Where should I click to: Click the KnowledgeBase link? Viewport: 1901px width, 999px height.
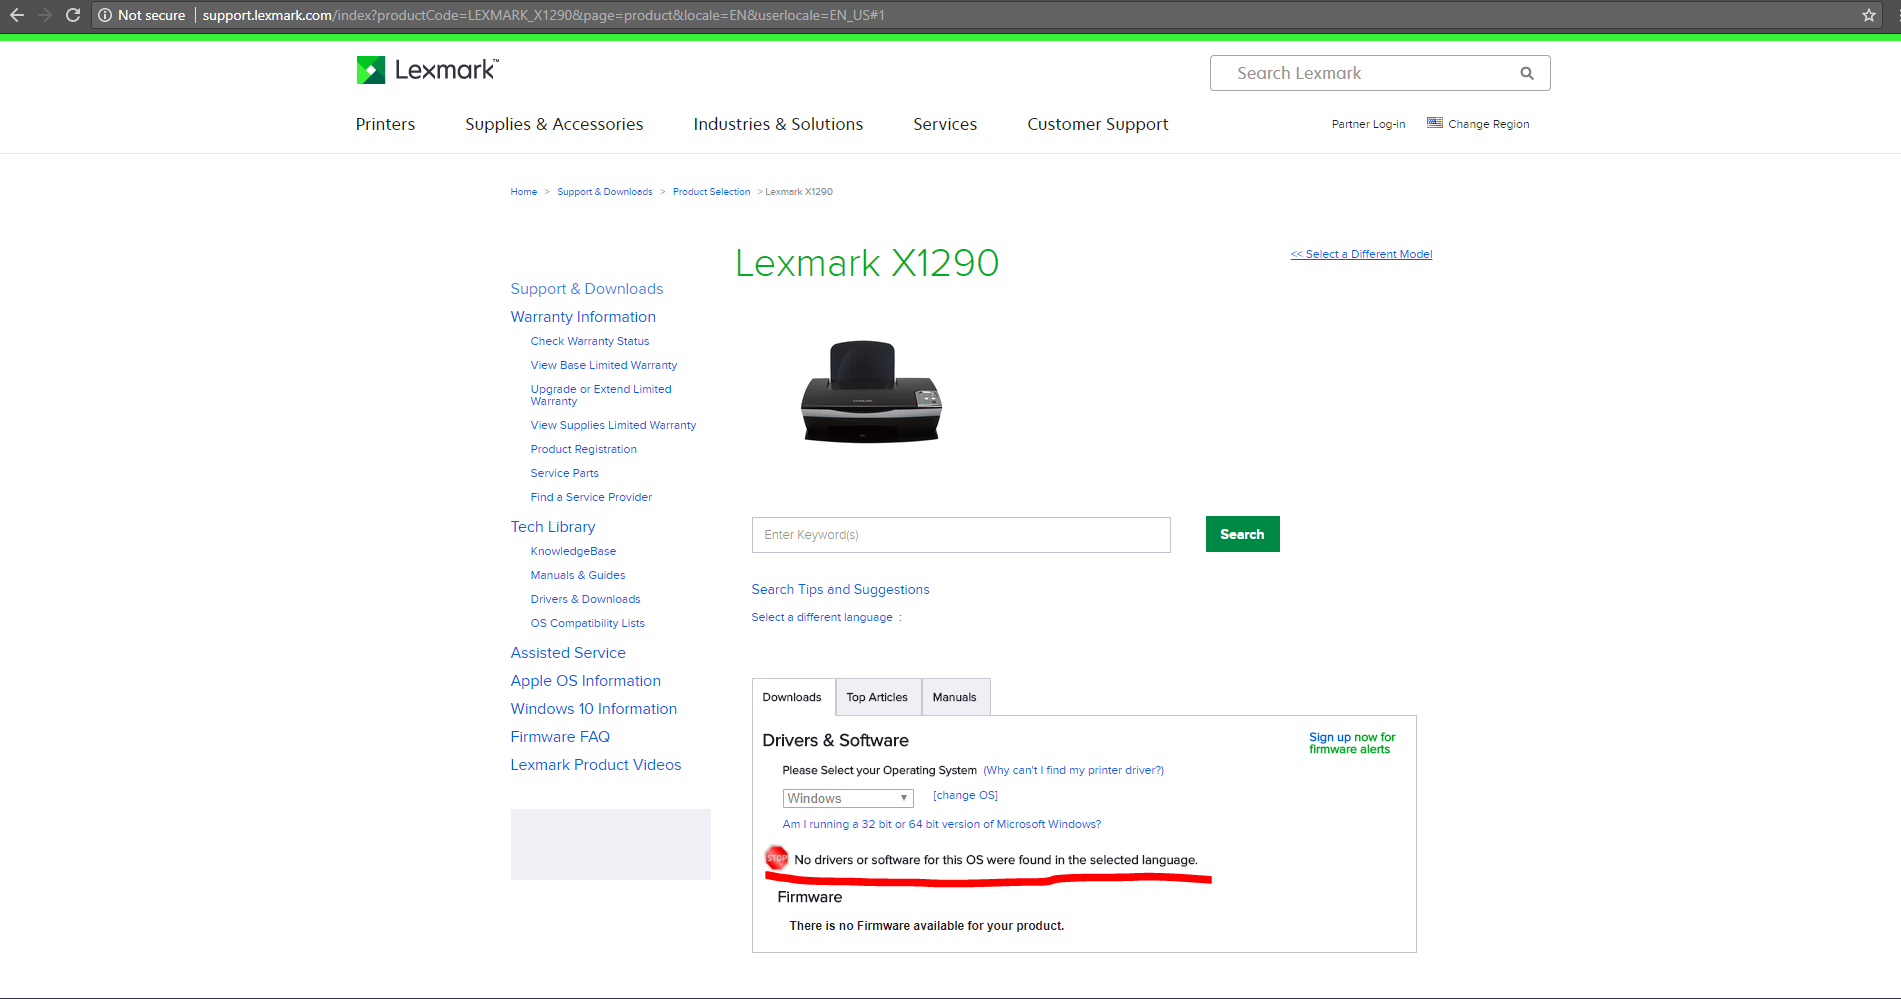click(573, 551)
